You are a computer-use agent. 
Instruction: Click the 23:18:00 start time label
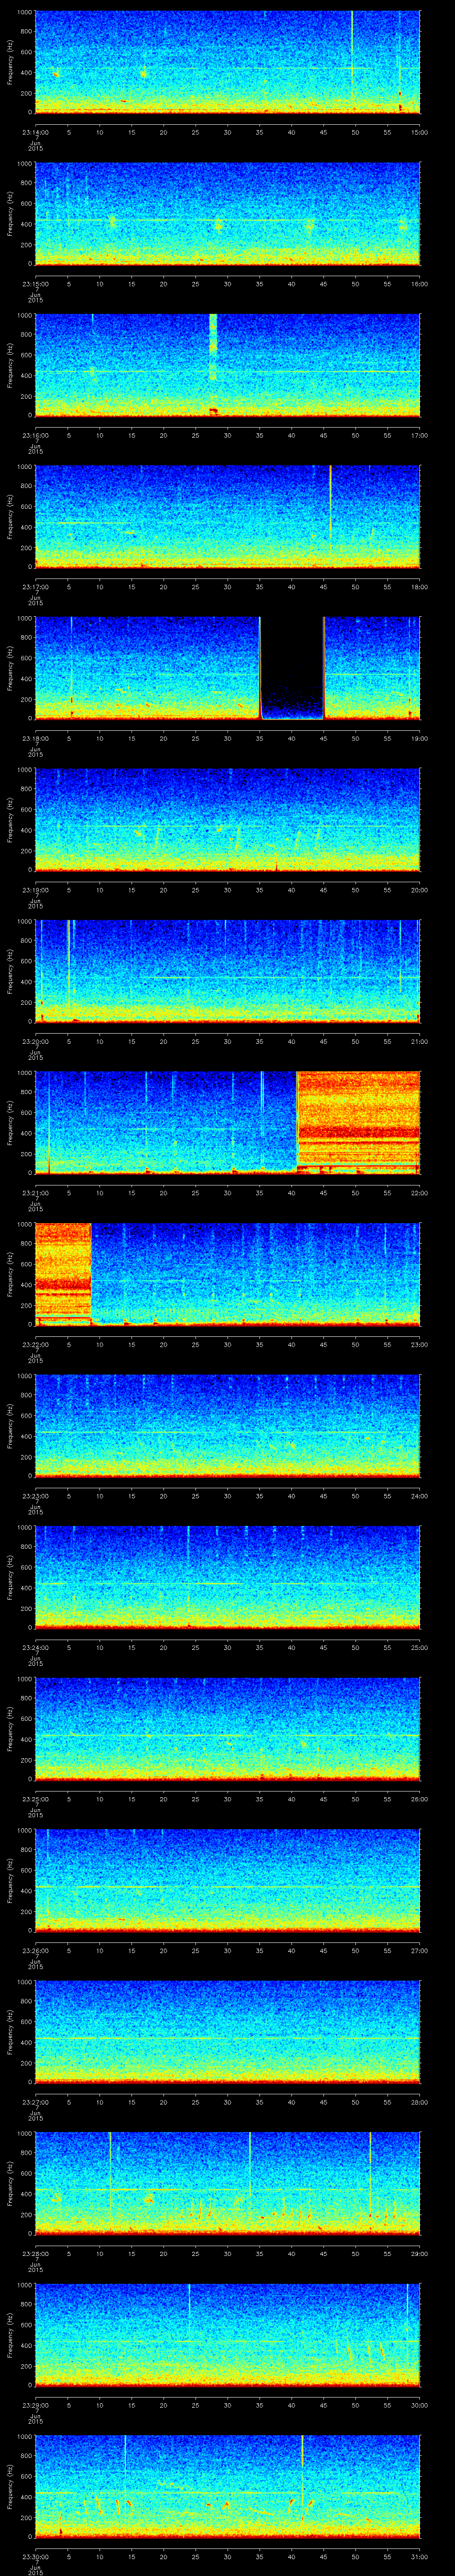[35, 738]
